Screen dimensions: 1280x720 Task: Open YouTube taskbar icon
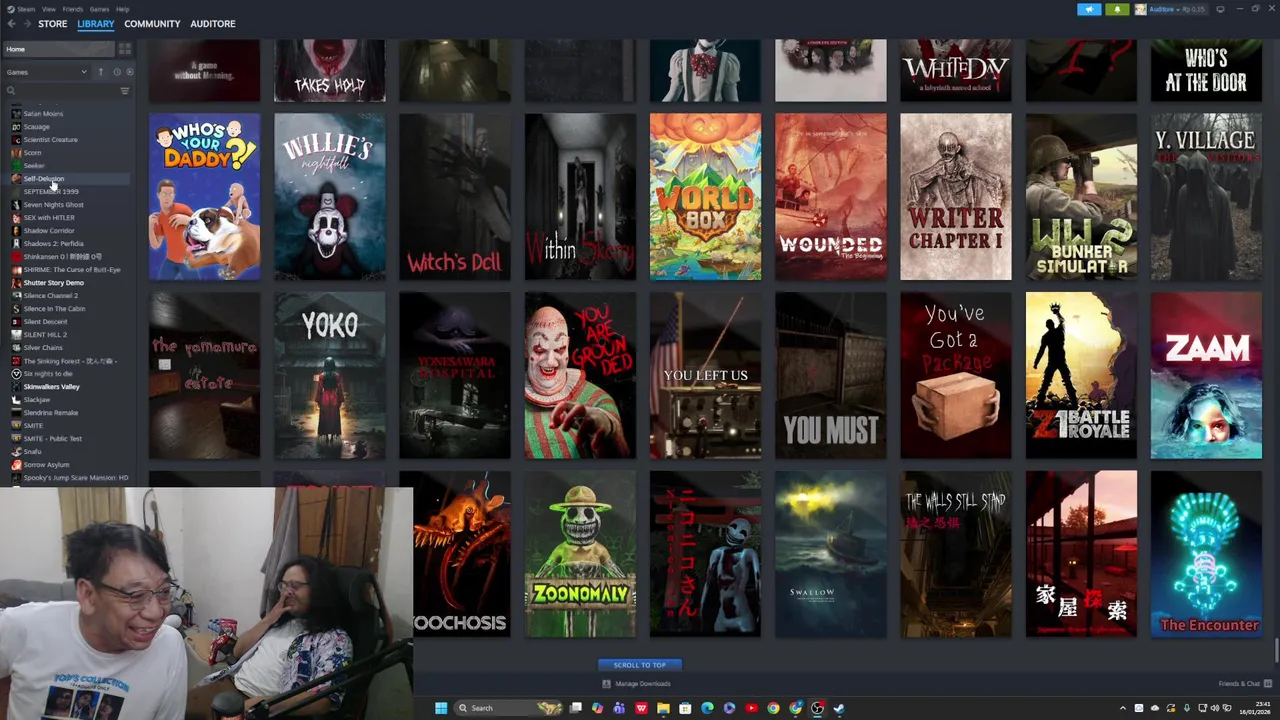[x=751, y=708]
